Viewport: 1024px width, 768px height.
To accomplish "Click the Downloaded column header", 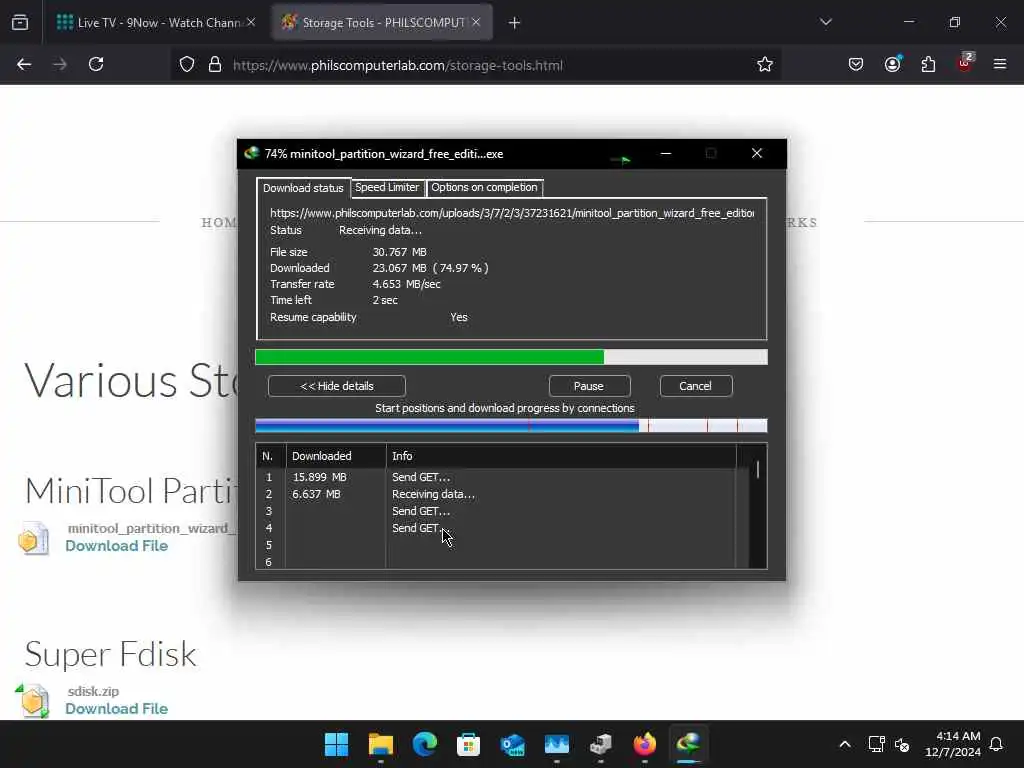I will [x=336, y=456].
